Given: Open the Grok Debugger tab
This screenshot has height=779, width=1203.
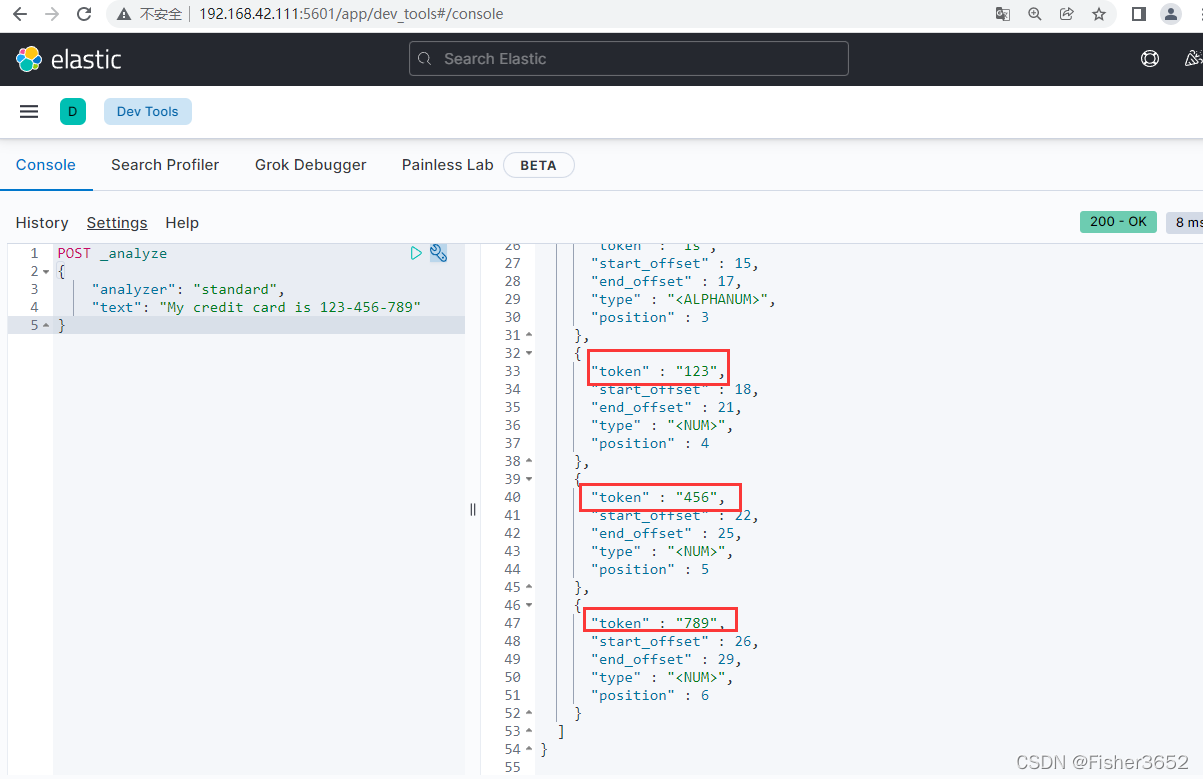Looking at the screenshot, I should (x=310, y=165).
